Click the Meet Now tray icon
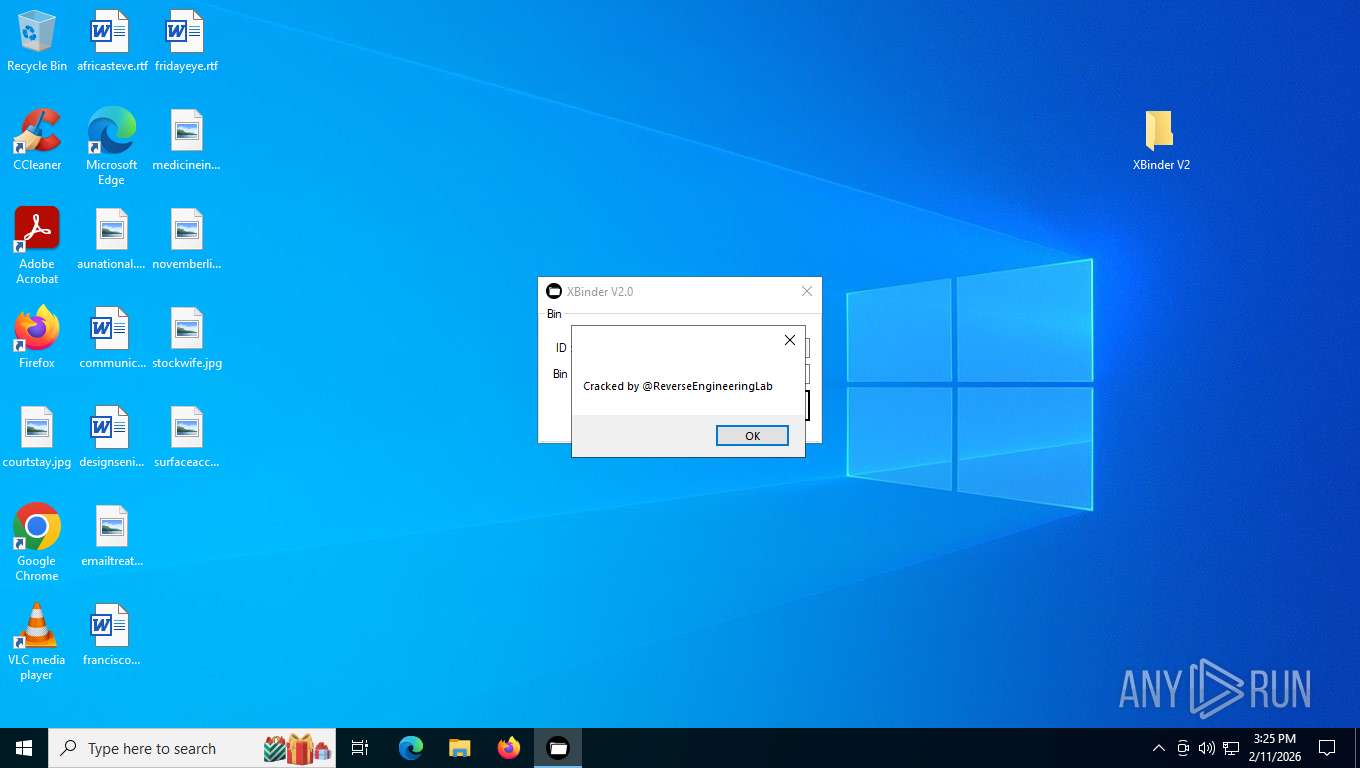The width and height of the screenshot is (1360, 768). point(1183,748)
